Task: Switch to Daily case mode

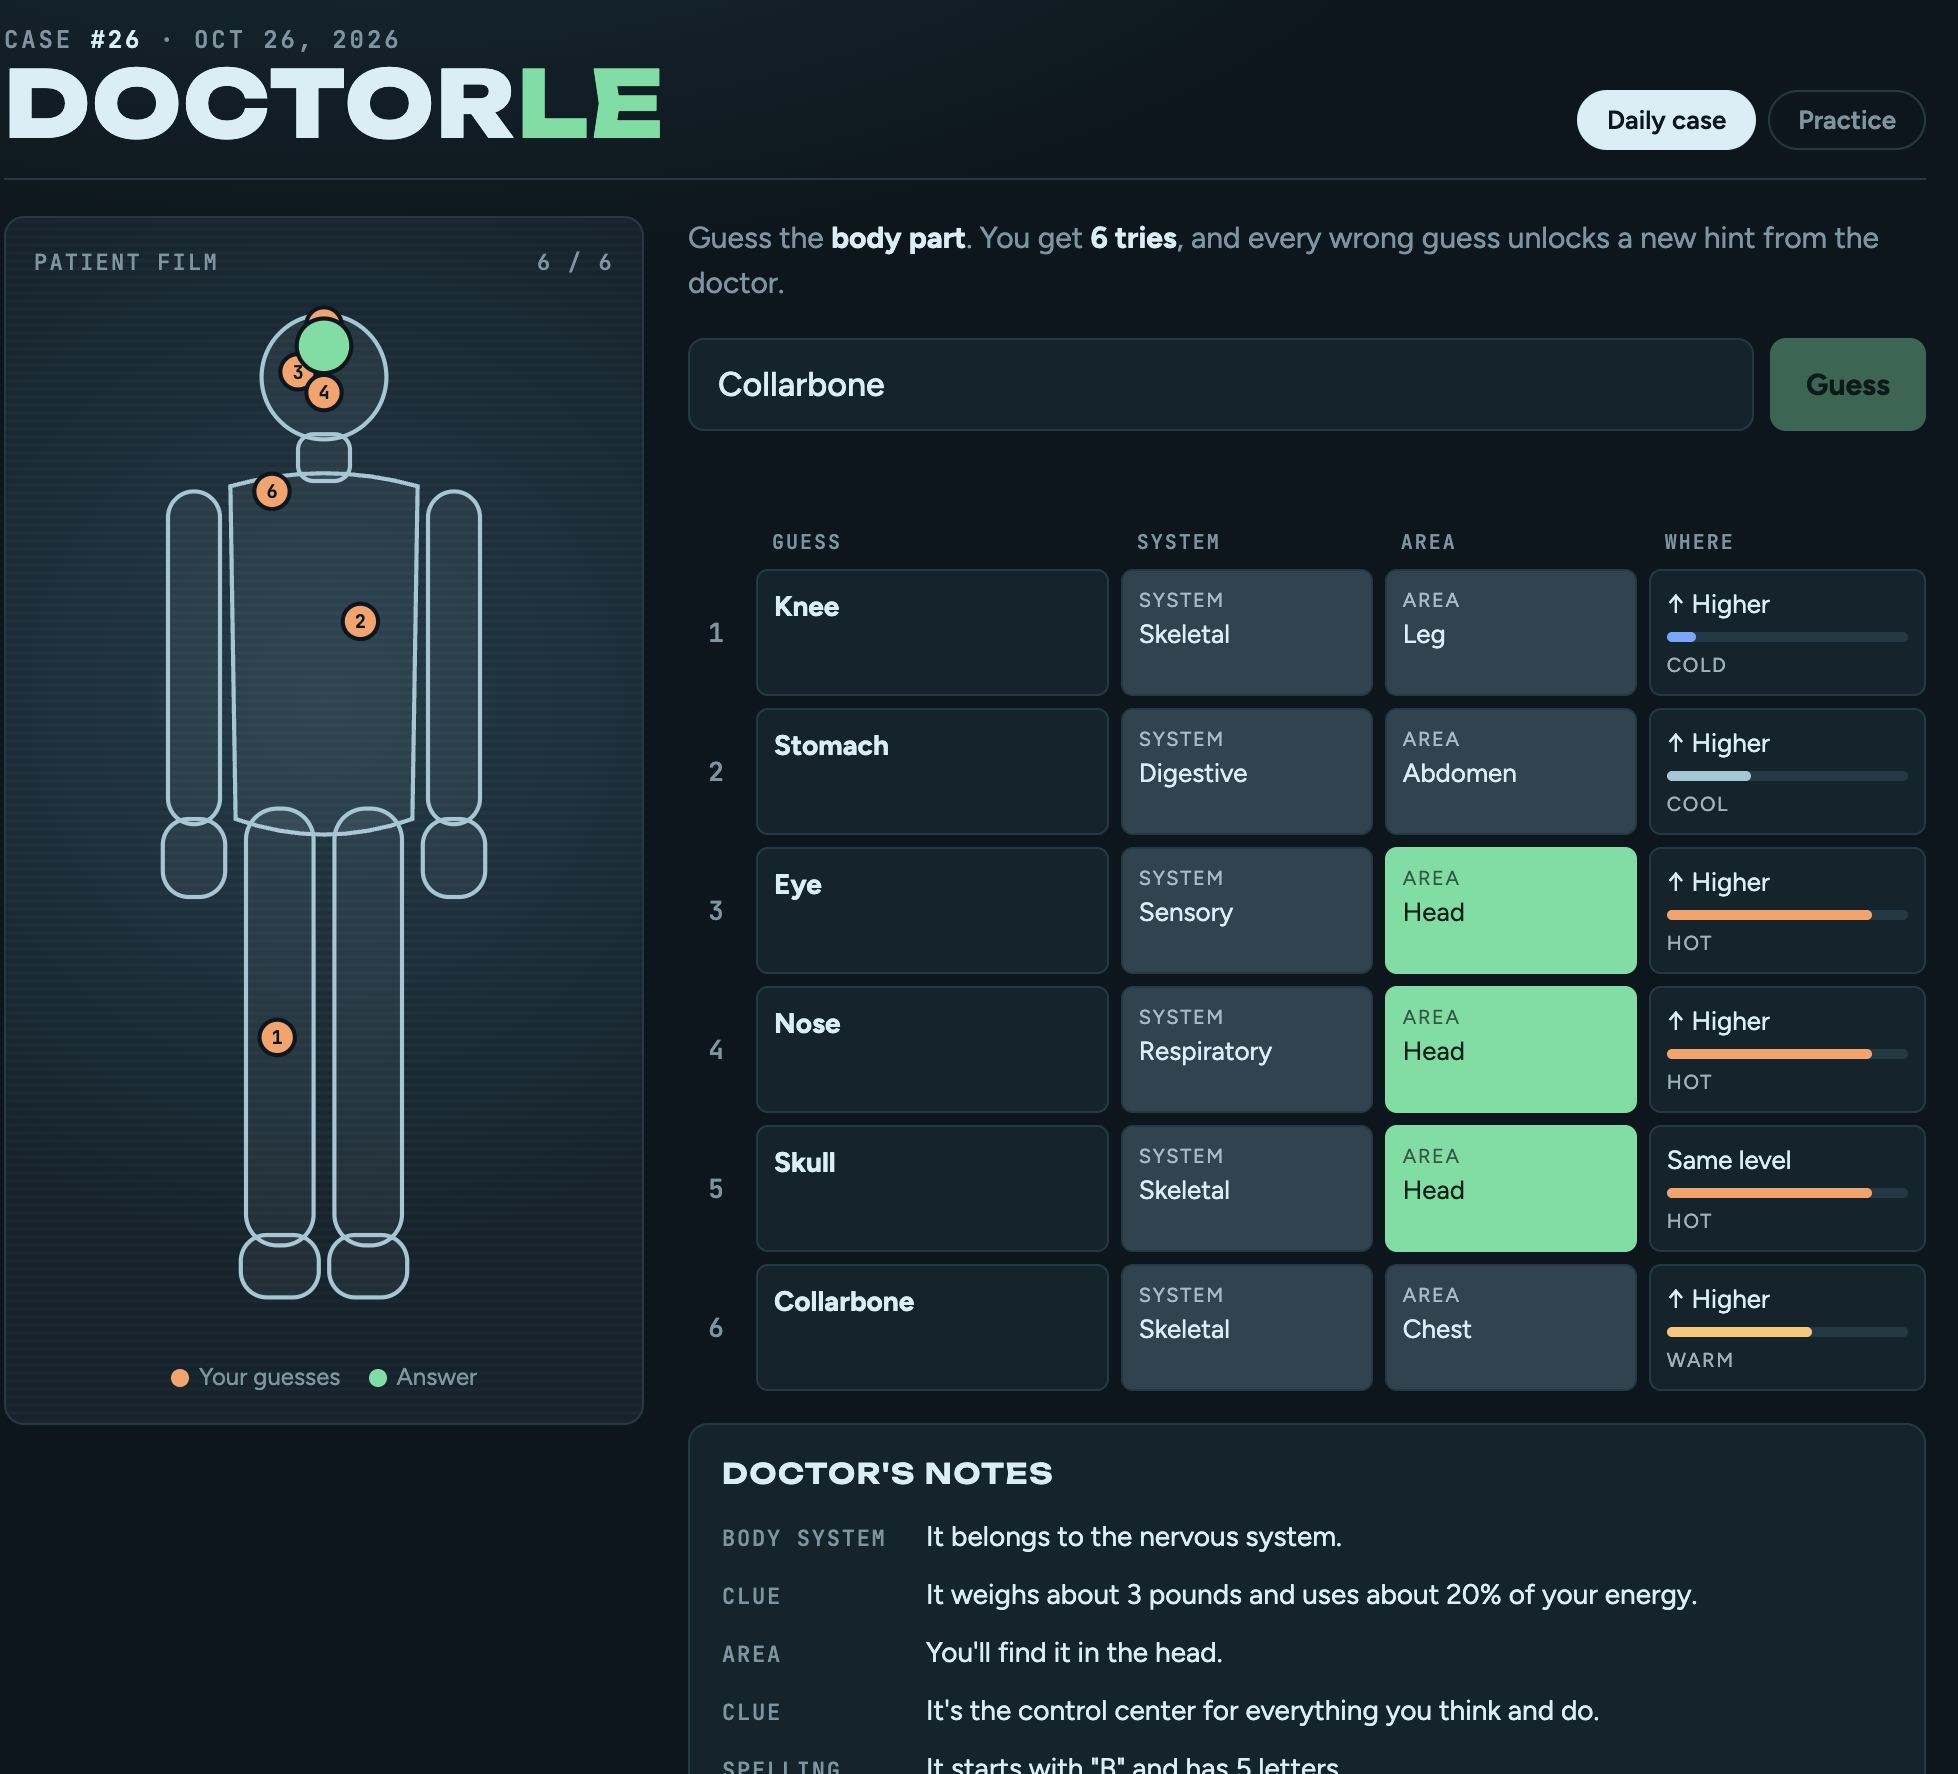Action: [1666, 120]
